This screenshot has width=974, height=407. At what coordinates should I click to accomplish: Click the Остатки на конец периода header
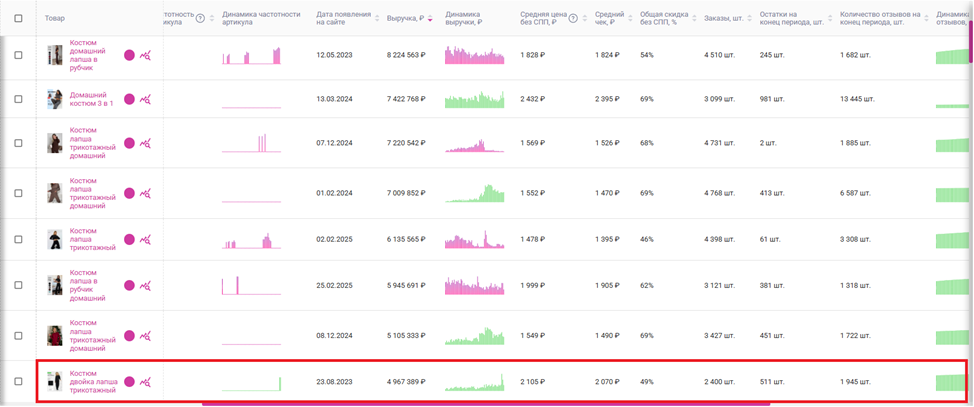791,18
